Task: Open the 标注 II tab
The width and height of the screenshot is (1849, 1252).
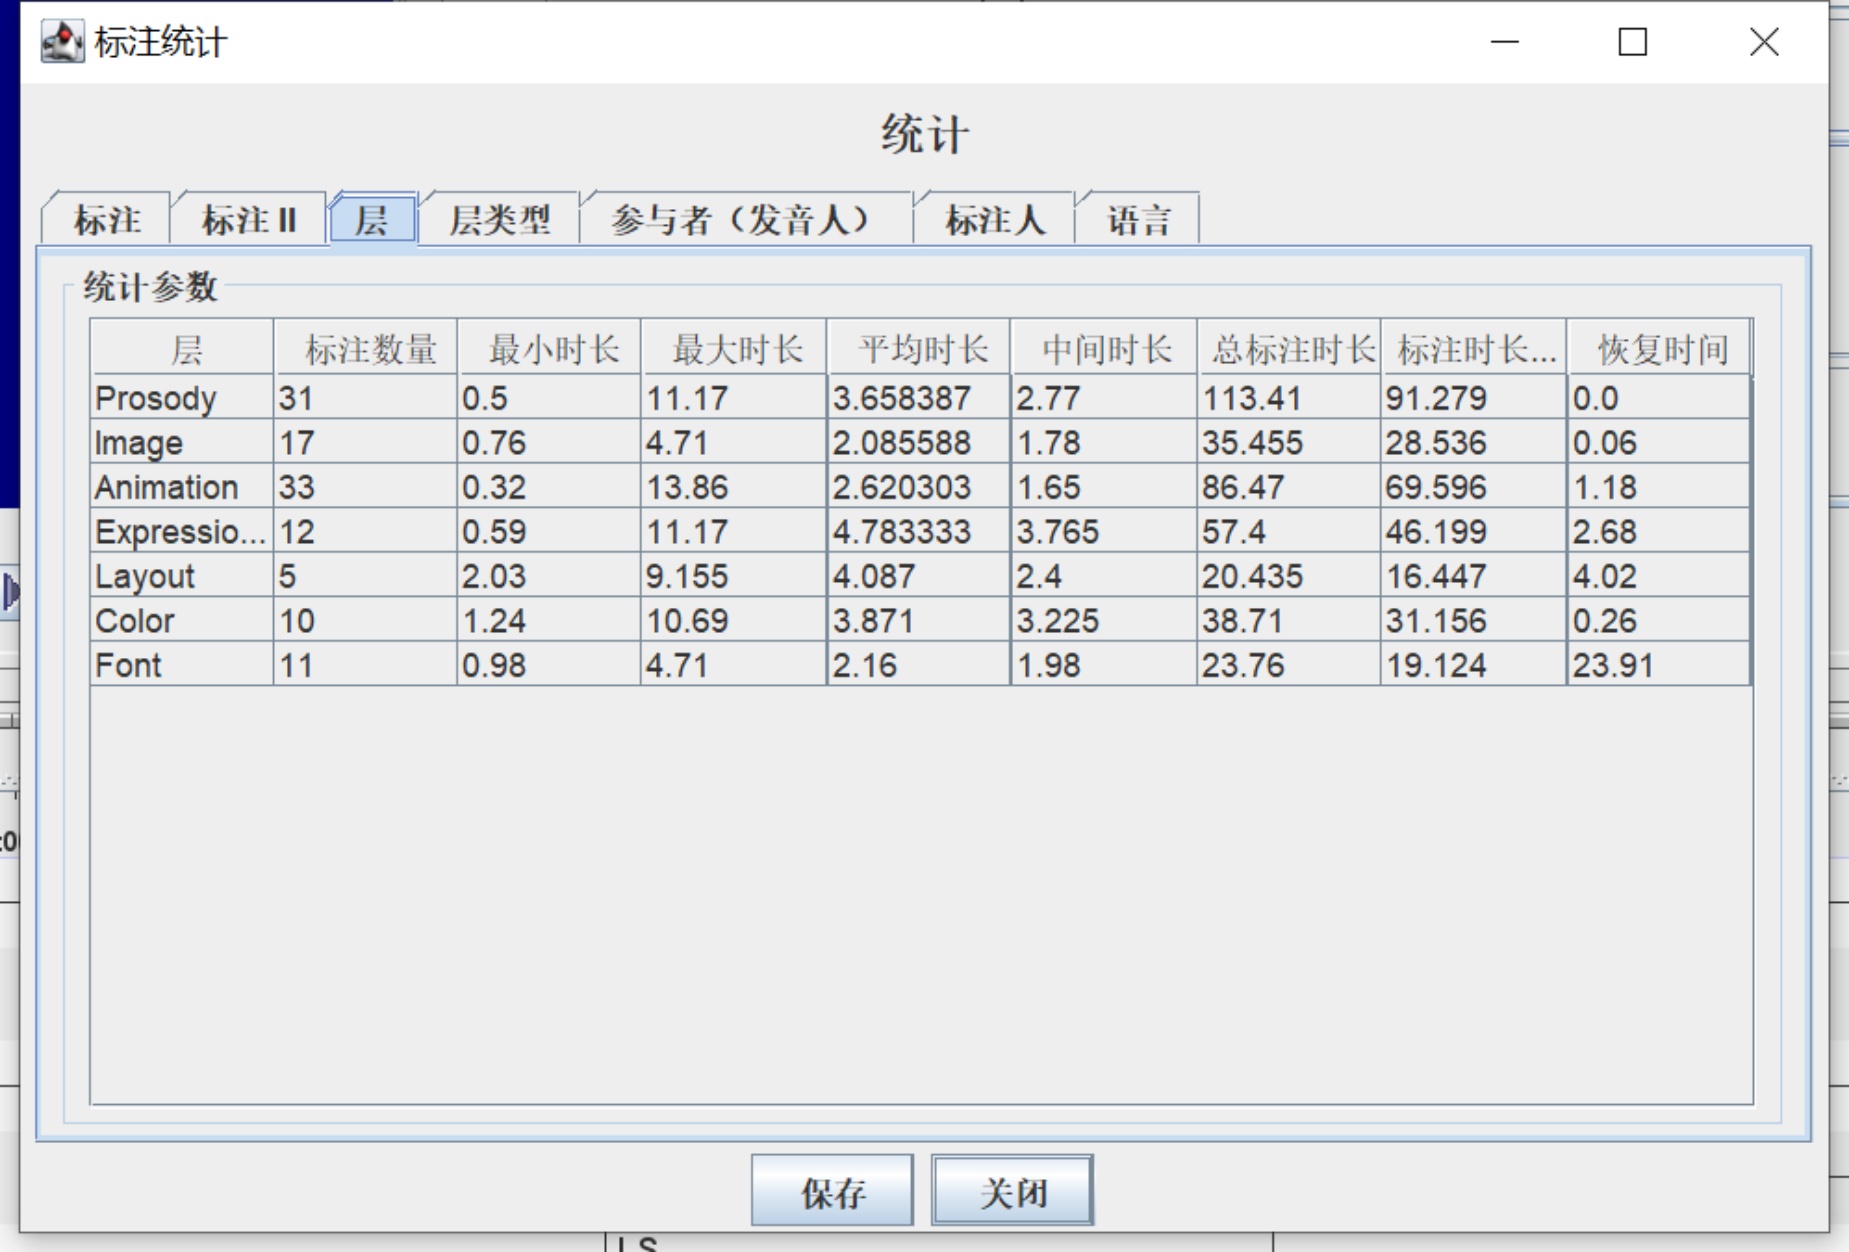Action: coord(249,220)
